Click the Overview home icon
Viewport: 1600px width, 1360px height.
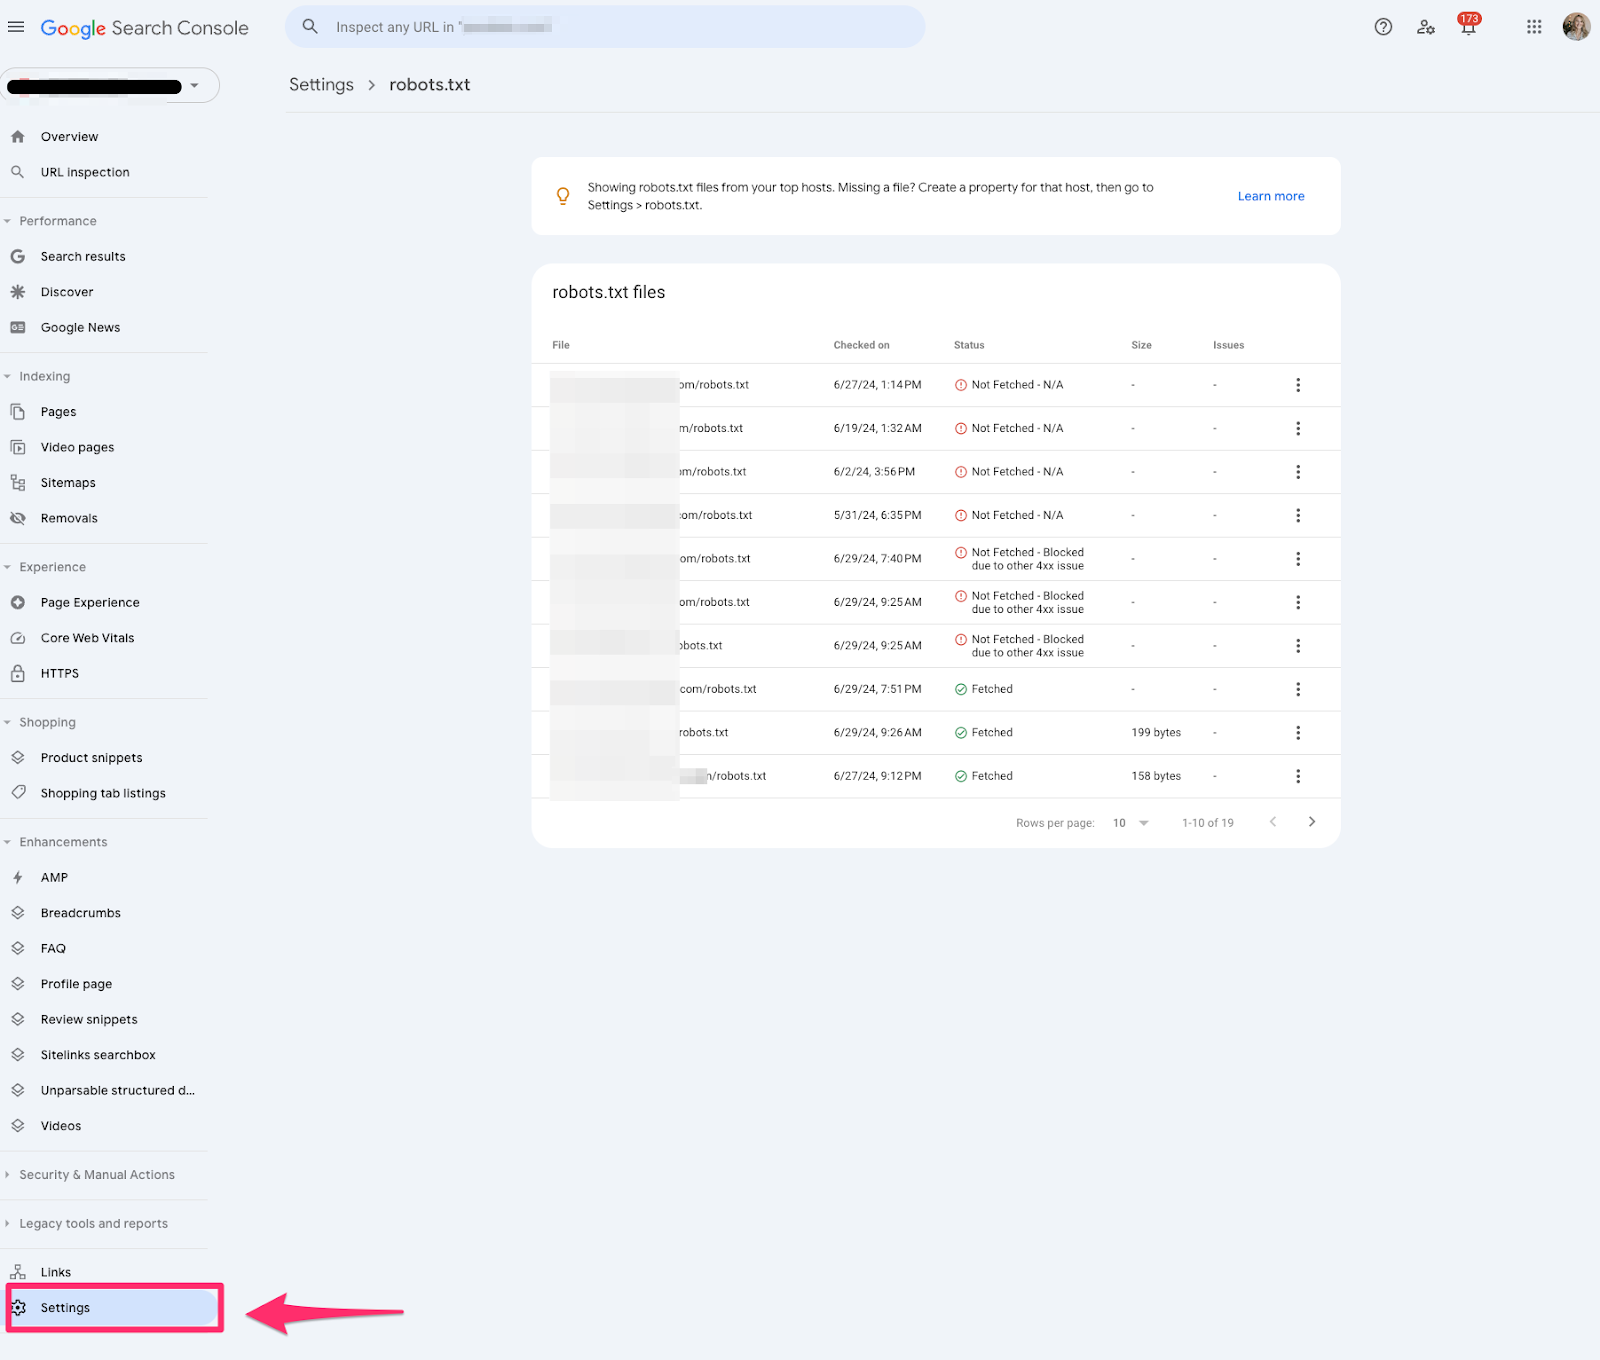click(18, 137)
